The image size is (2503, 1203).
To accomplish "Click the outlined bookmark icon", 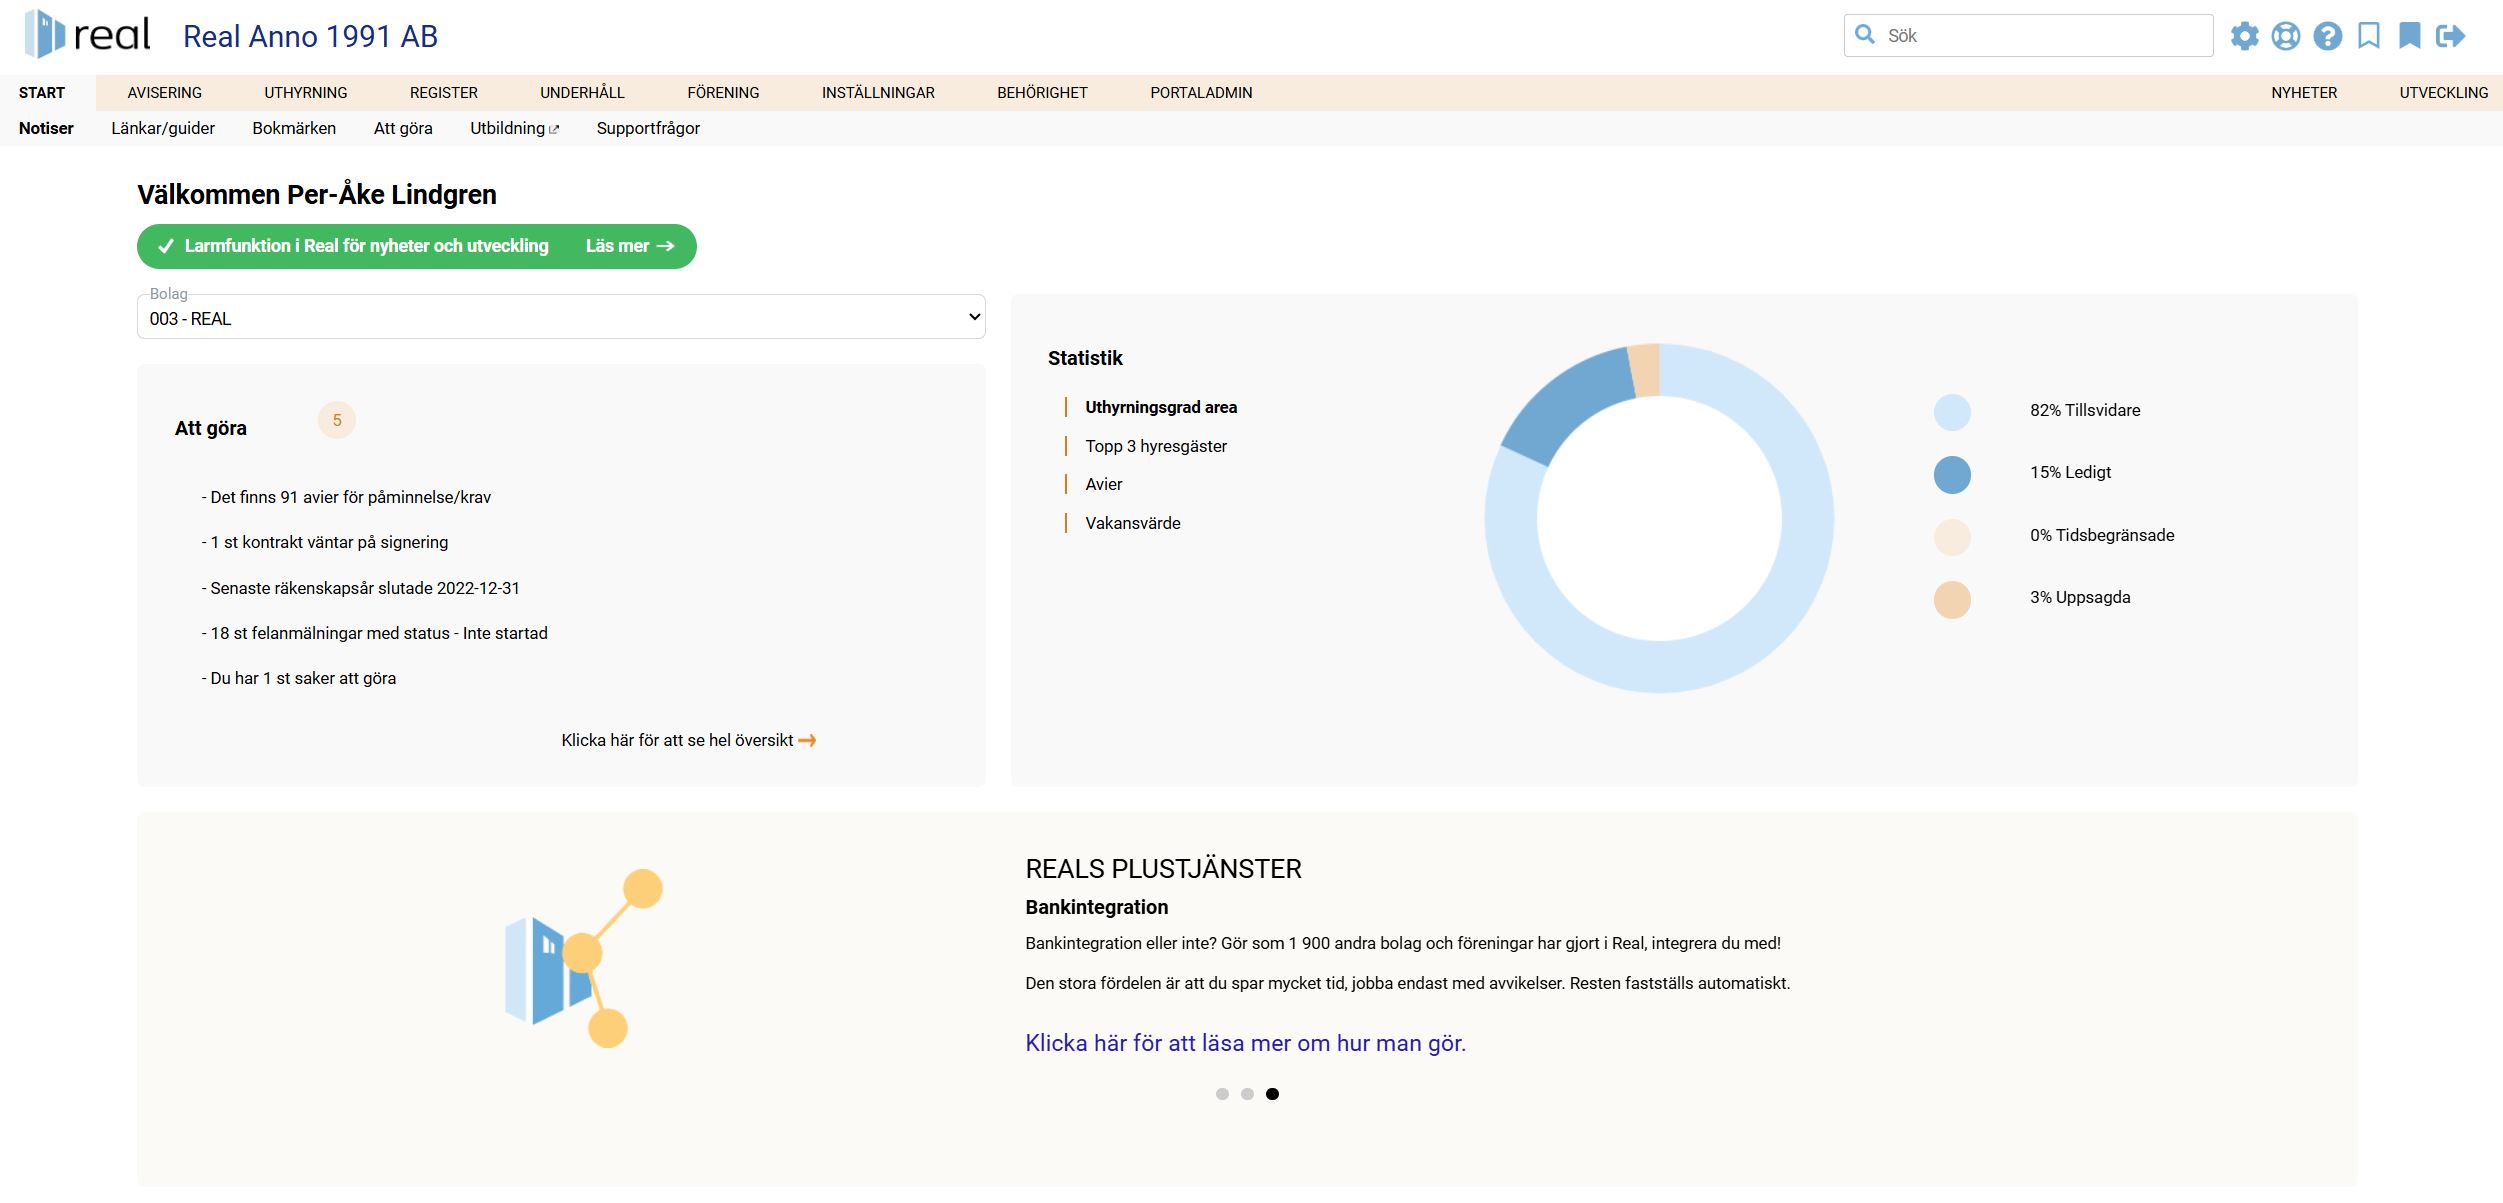I will 2368,36.
